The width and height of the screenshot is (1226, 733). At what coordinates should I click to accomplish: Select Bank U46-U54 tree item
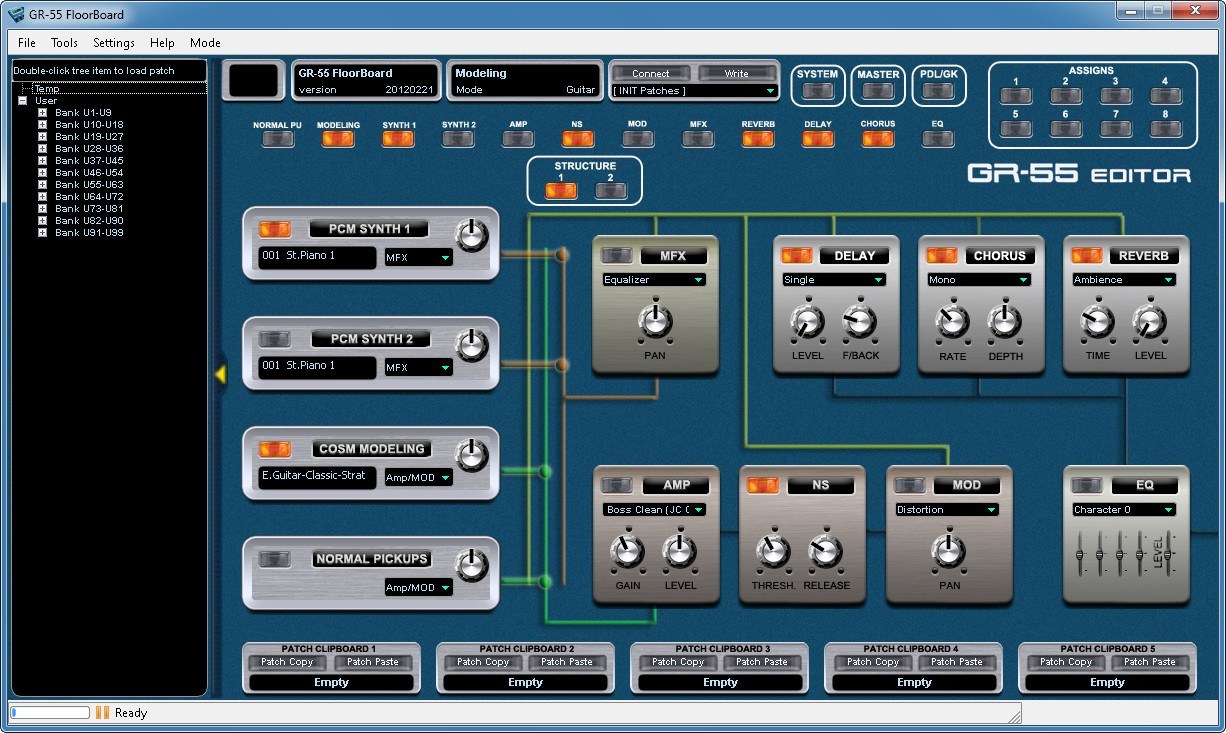[89, 173]
